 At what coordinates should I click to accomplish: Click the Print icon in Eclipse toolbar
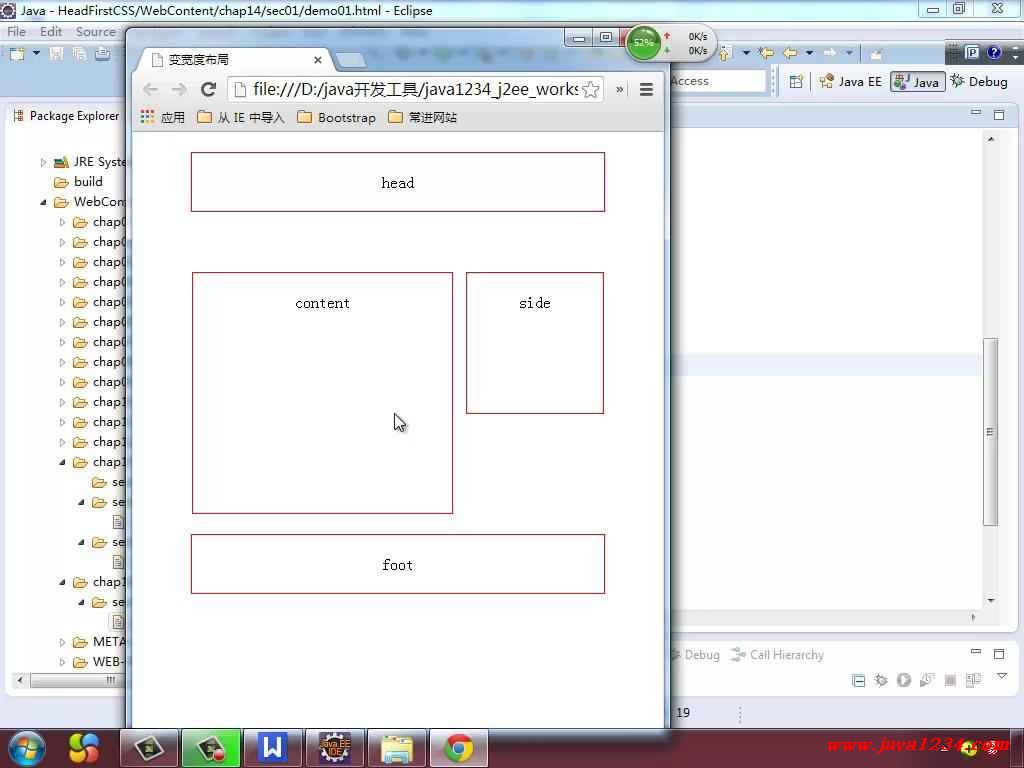coord(103,54)
